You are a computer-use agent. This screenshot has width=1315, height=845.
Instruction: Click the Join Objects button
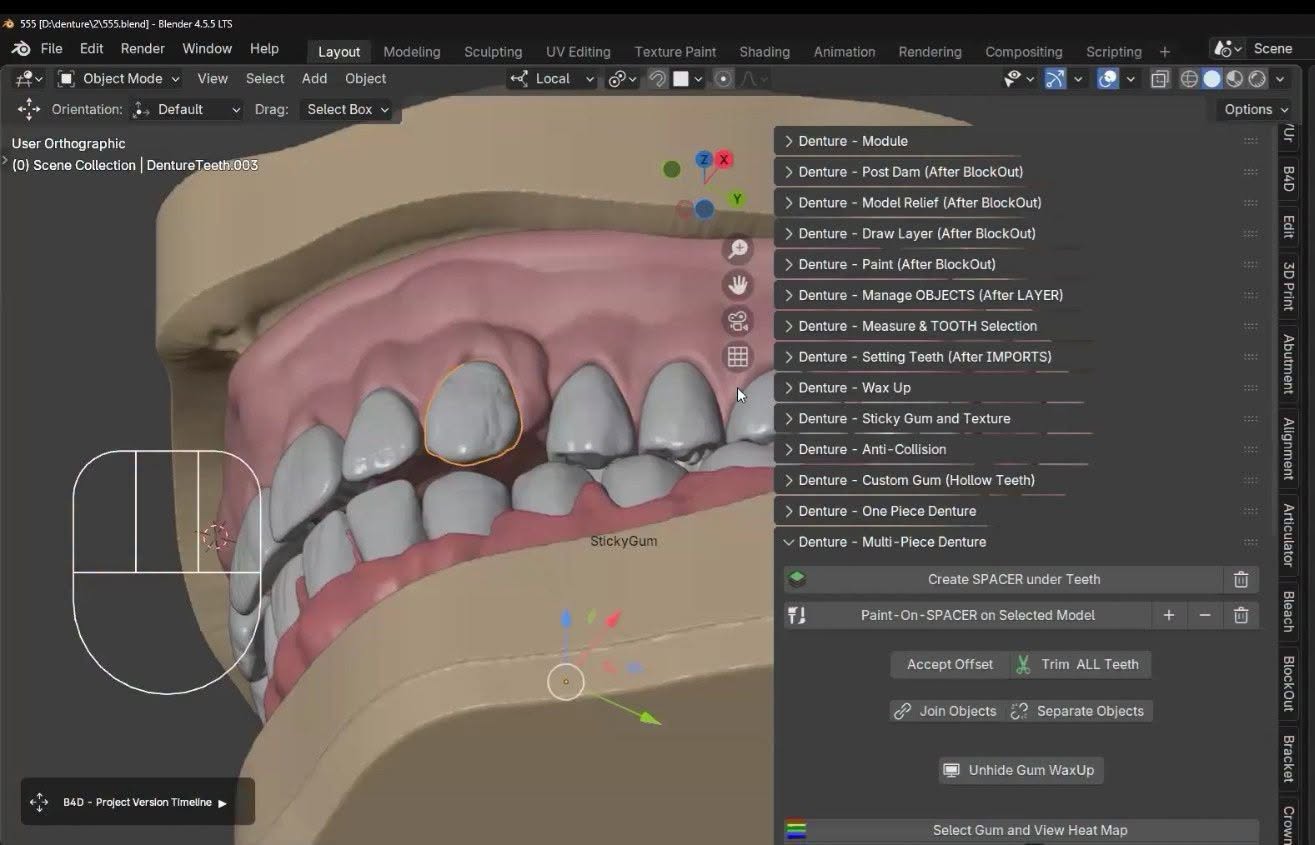point(947,711)
